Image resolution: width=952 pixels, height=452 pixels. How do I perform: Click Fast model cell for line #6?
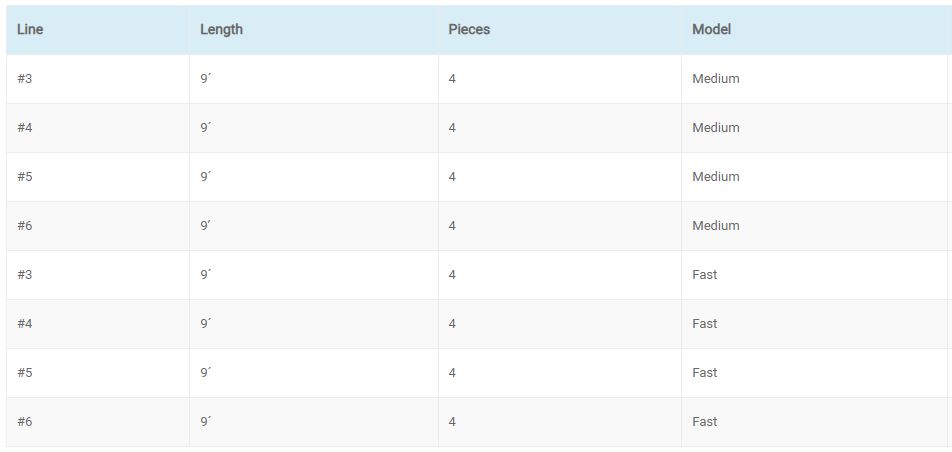(815, 422)
